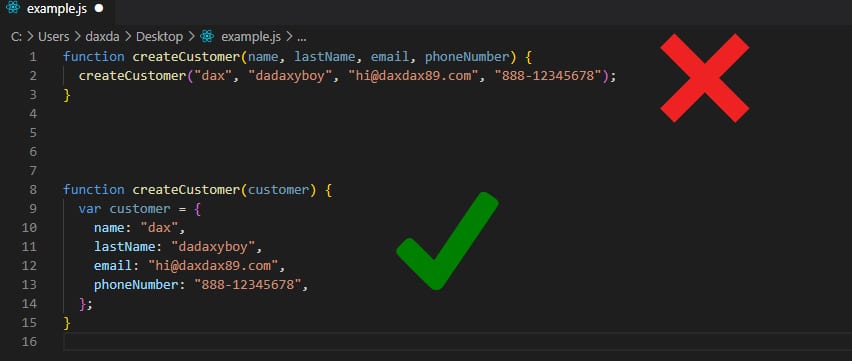Click the email parameter on line 1
Image resolution: width=852 pixels, height=361 pixels.
coord(390,57)
